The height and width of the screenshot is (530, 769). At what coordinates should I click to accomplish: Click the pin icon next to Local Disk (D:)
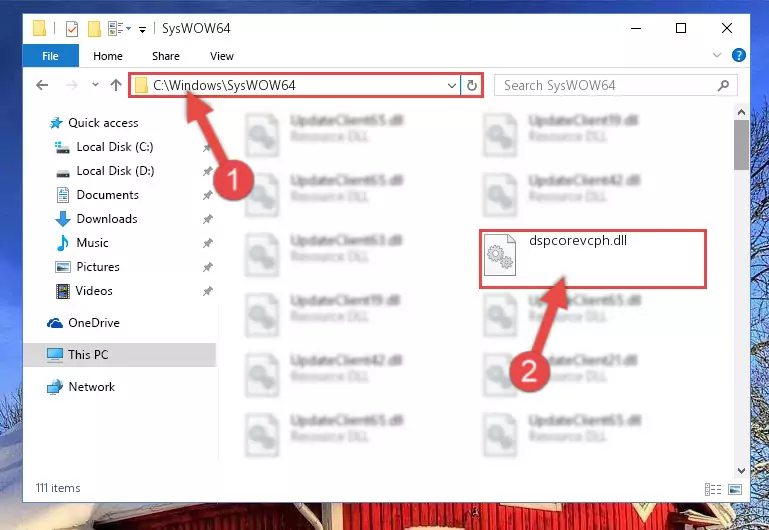tap(207, 171)
